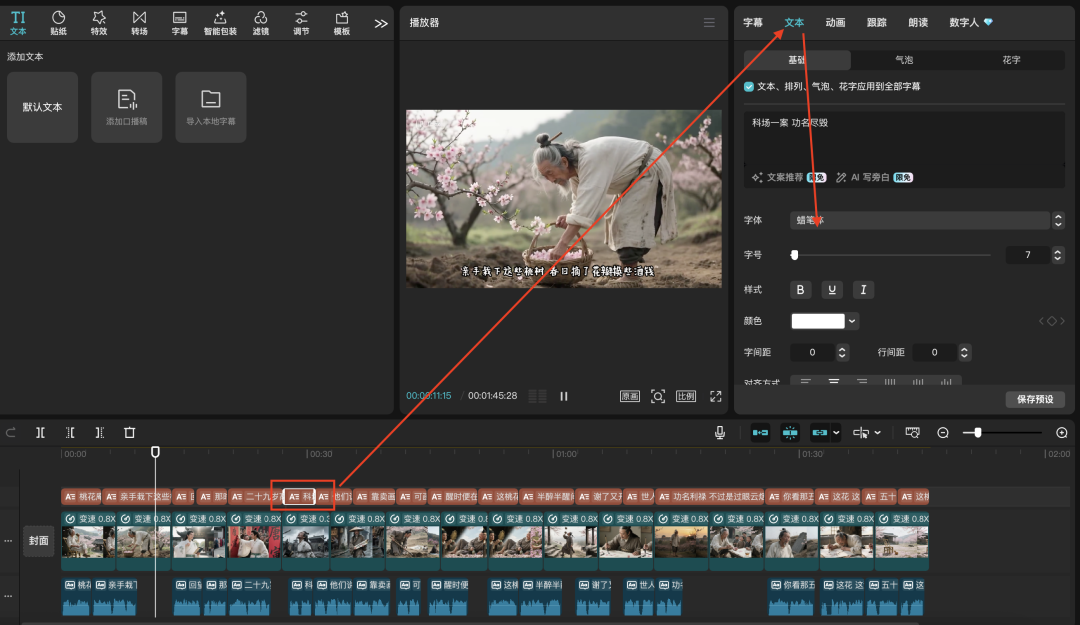The width and height of the screenshot is (1080, 625).
Task: Pause playback in the player
Action: click(x=564, y=396)
